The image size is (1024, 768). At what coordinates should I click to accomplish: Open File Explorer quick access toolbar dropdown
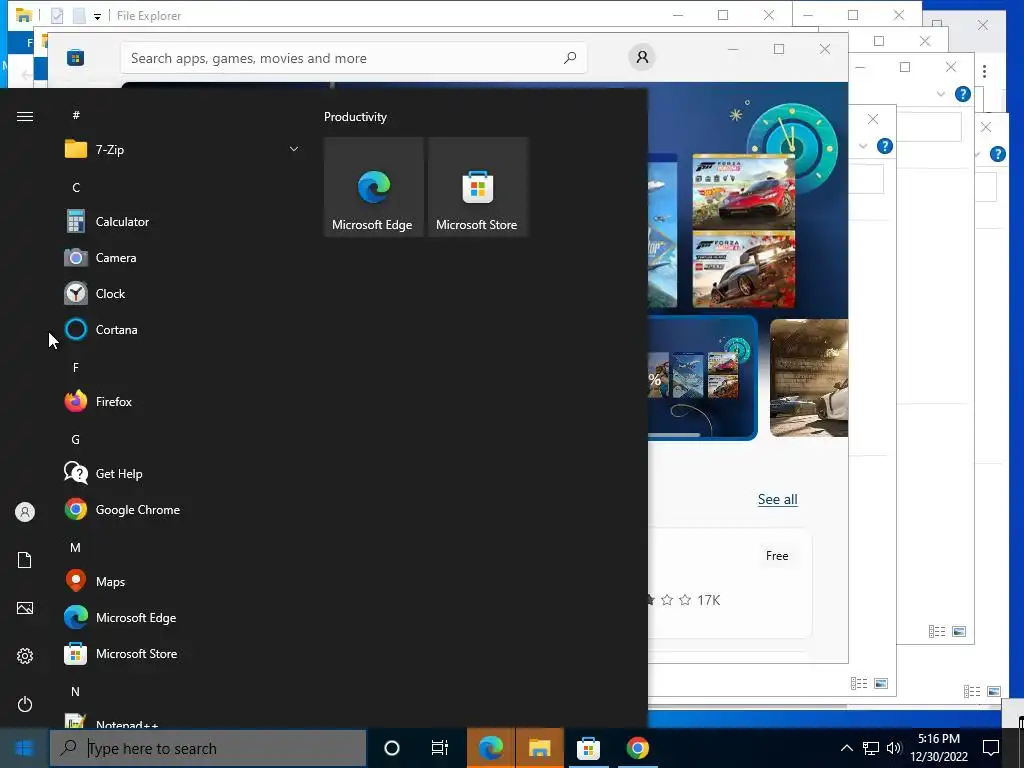(x=97, y=16)
